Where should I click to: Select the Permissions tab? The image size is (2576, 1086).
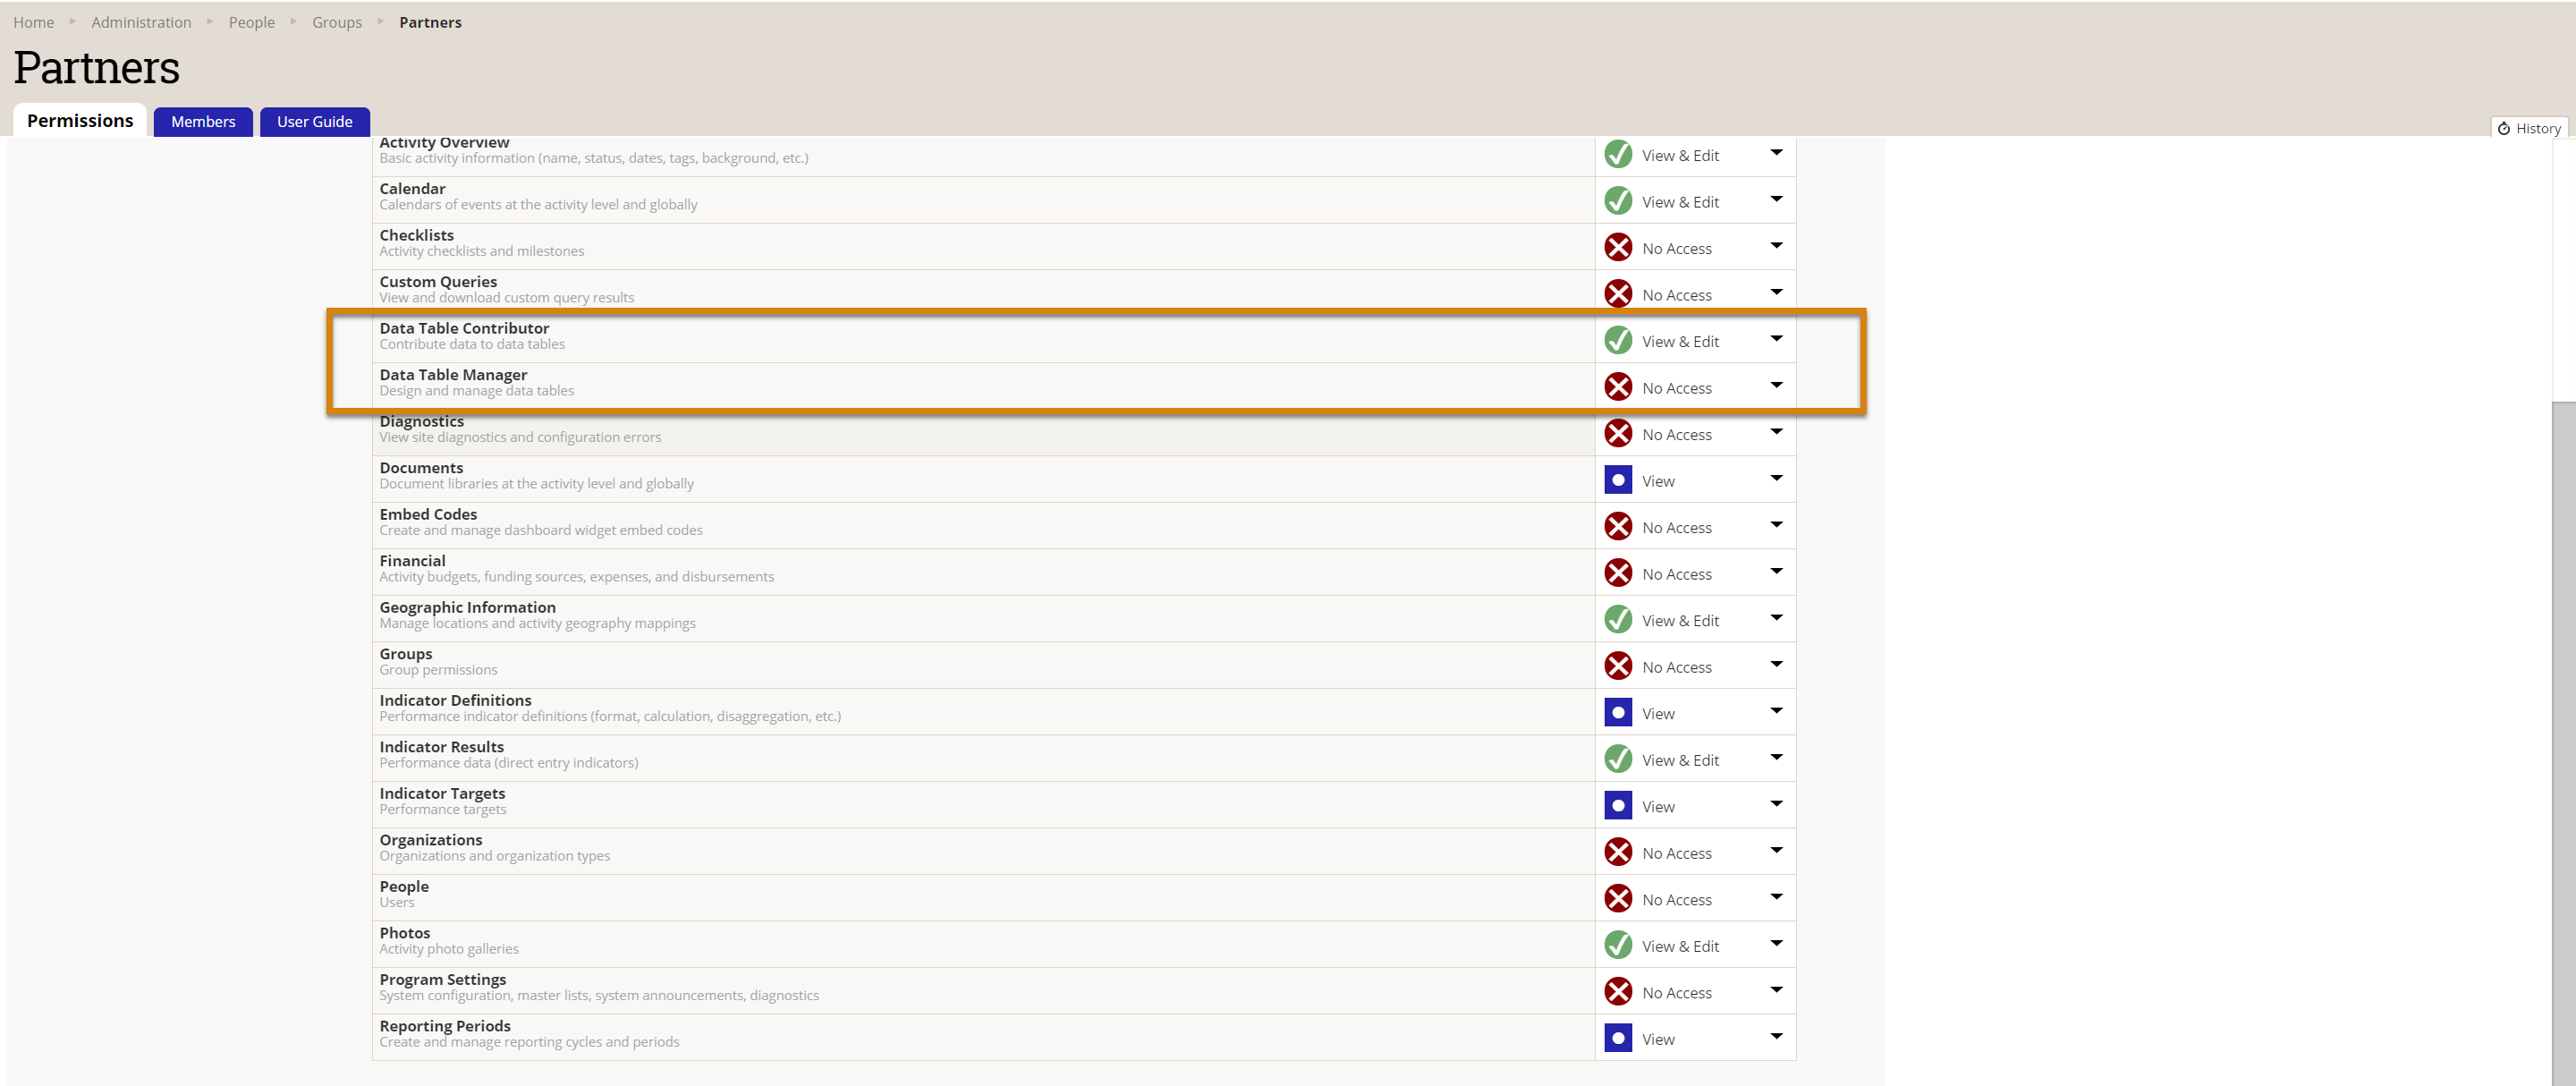pyautogui.click(x=80, y=120)
